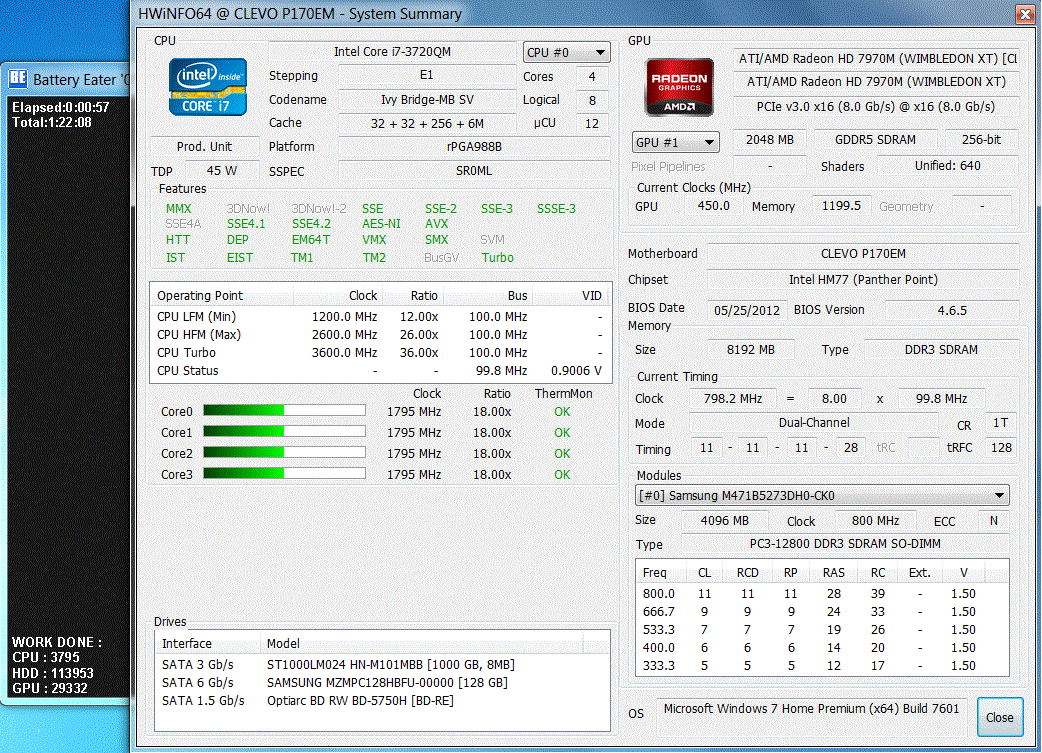Select the CPU LFM (Min) row

379,316
